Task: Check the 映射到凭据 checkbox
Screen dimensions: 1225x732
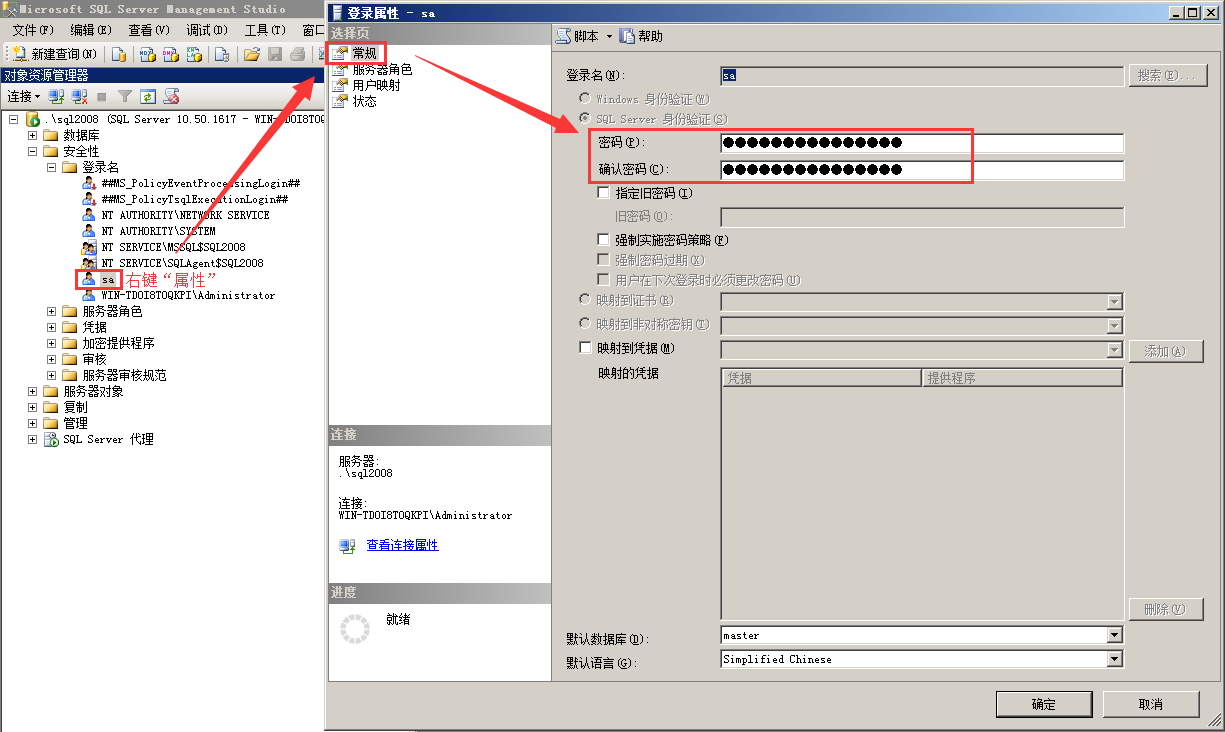Action: [x=585, y=348]
